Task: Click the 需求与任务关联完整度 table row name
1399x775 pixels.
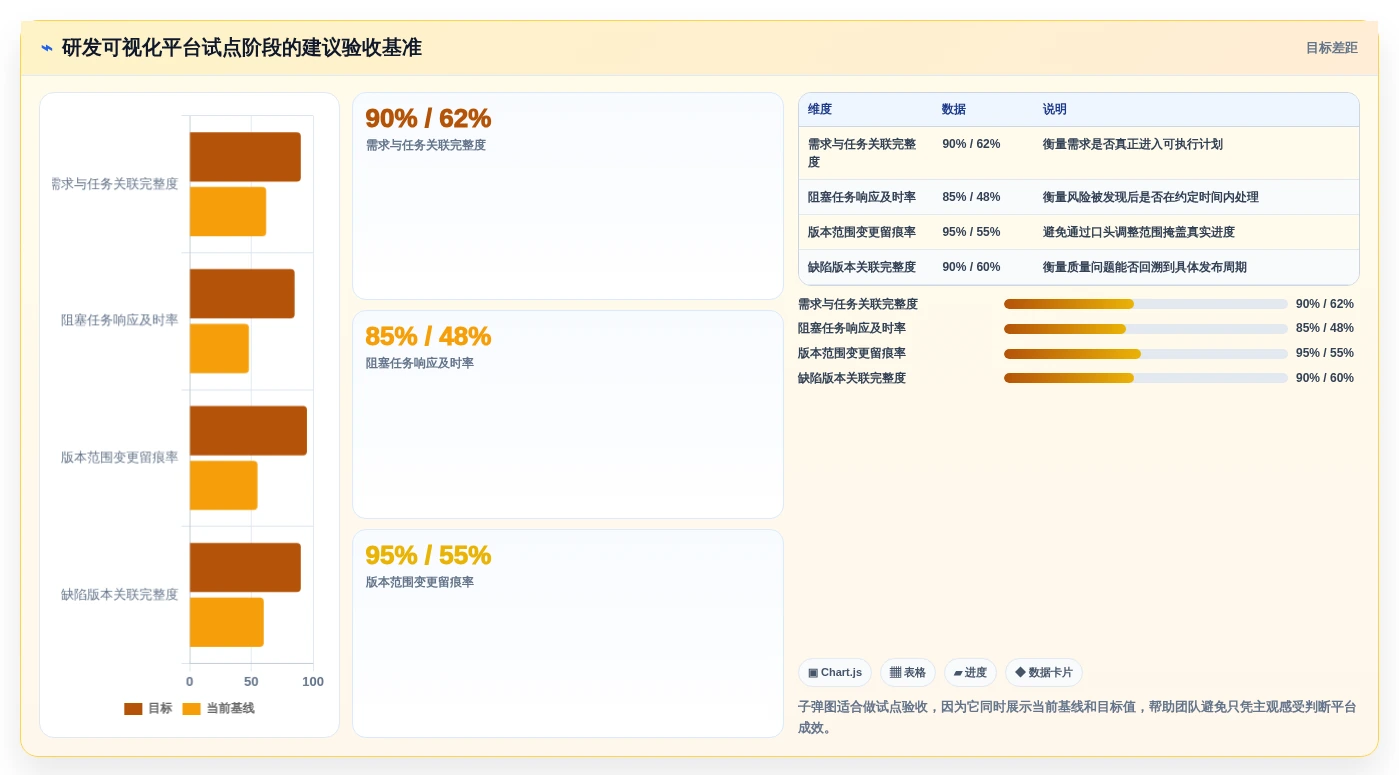Action: point(862,153)
